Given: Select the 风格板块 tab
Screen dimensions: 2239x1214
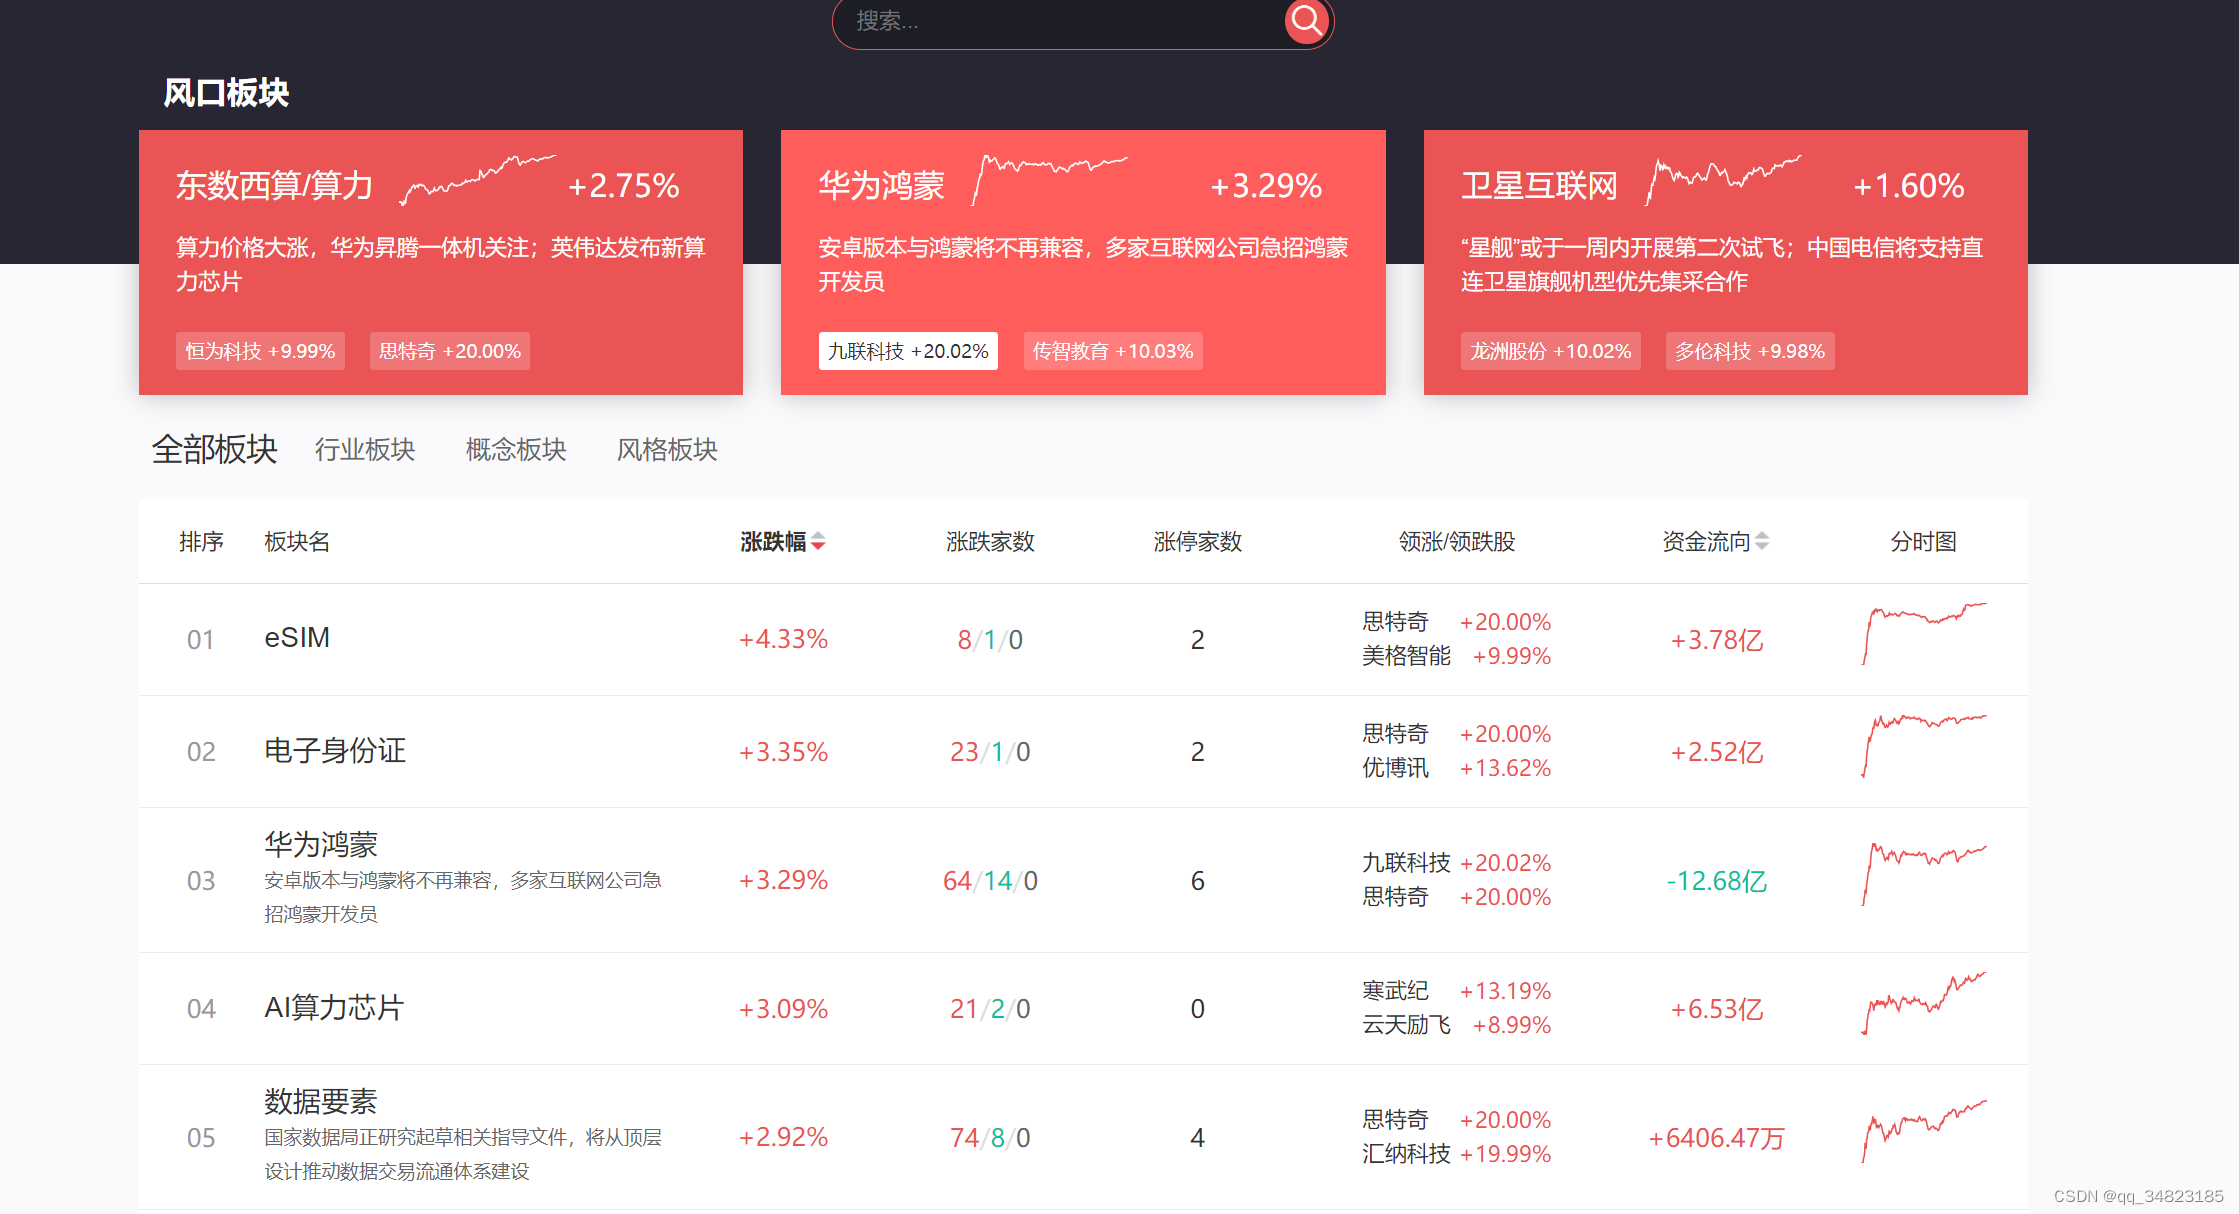Looking at the screenshot, I should point(667,450).
